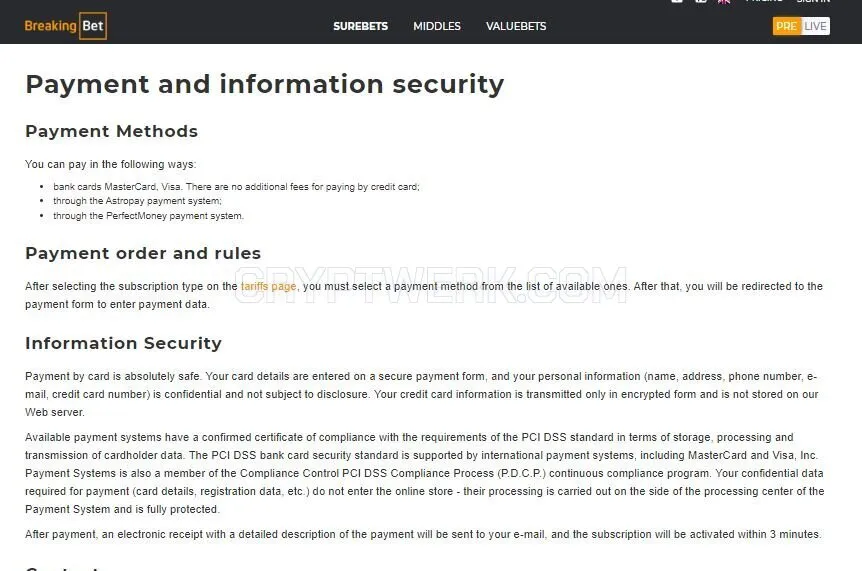Click the SIGN IN link at top right
The image size is (862, 571).
(x=813, y=2)
